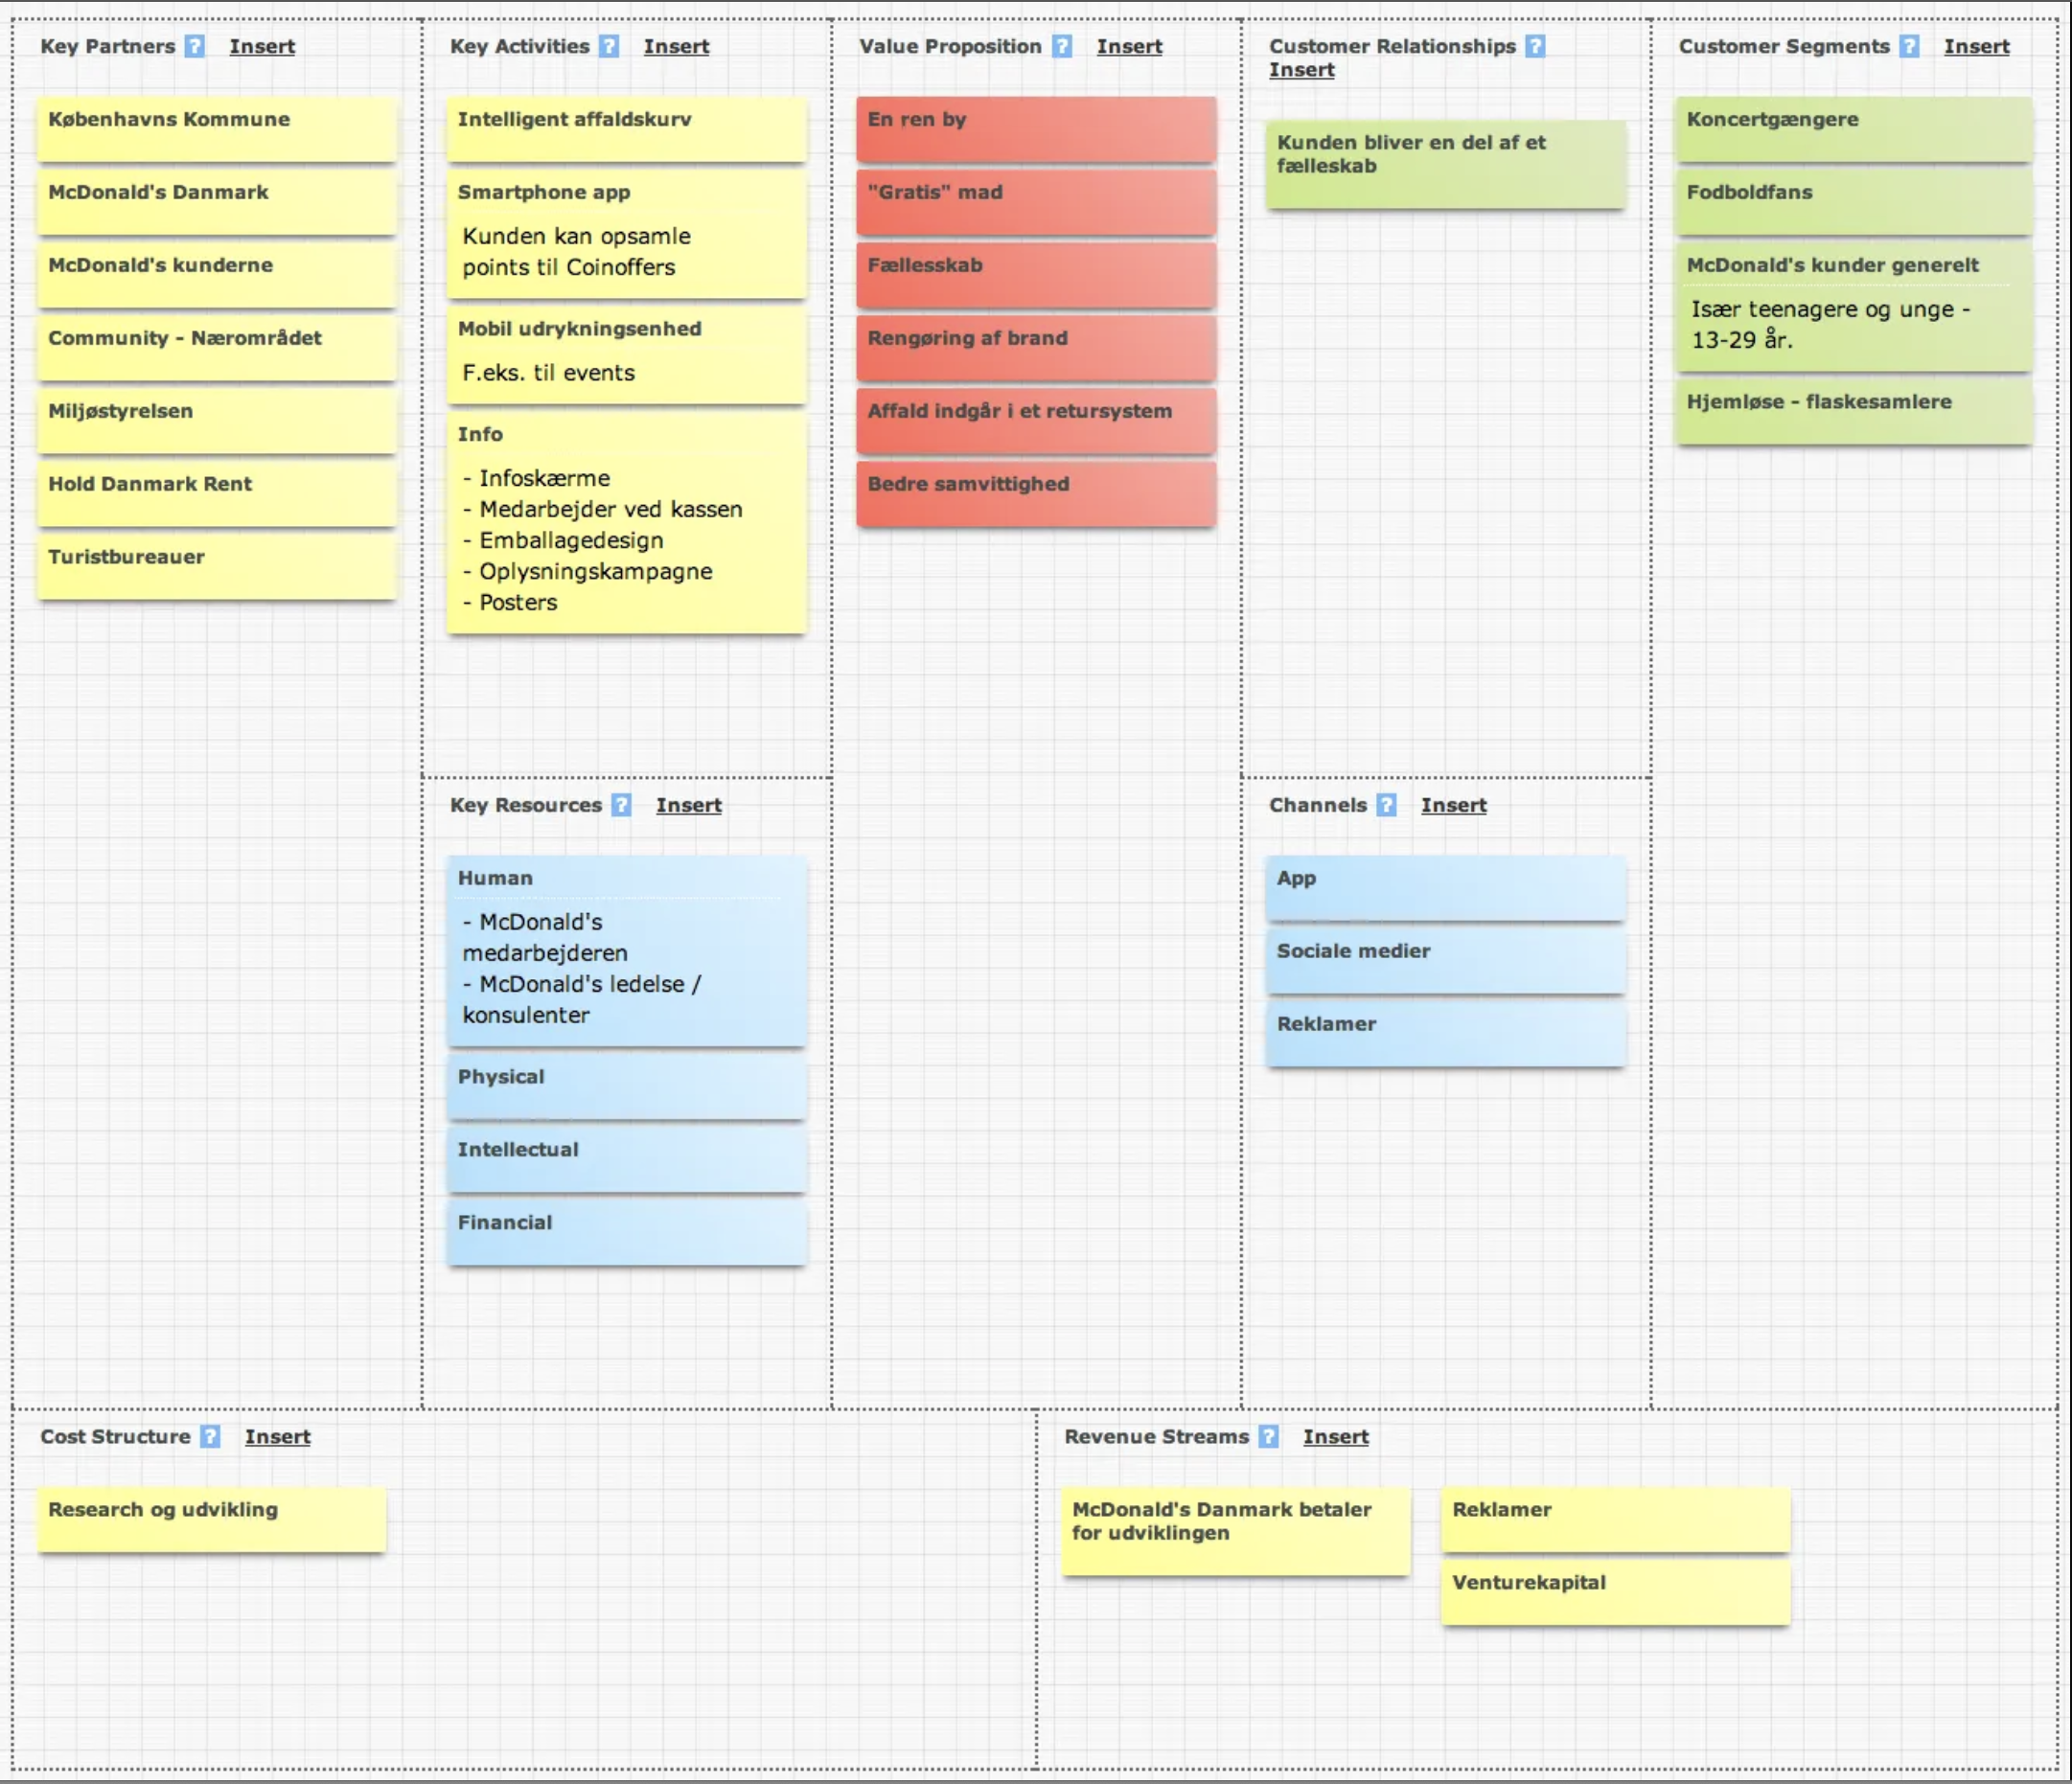Select the Reklamer channel note
This screenshot has height=1784, width=2072.
click(1446, 1034)
